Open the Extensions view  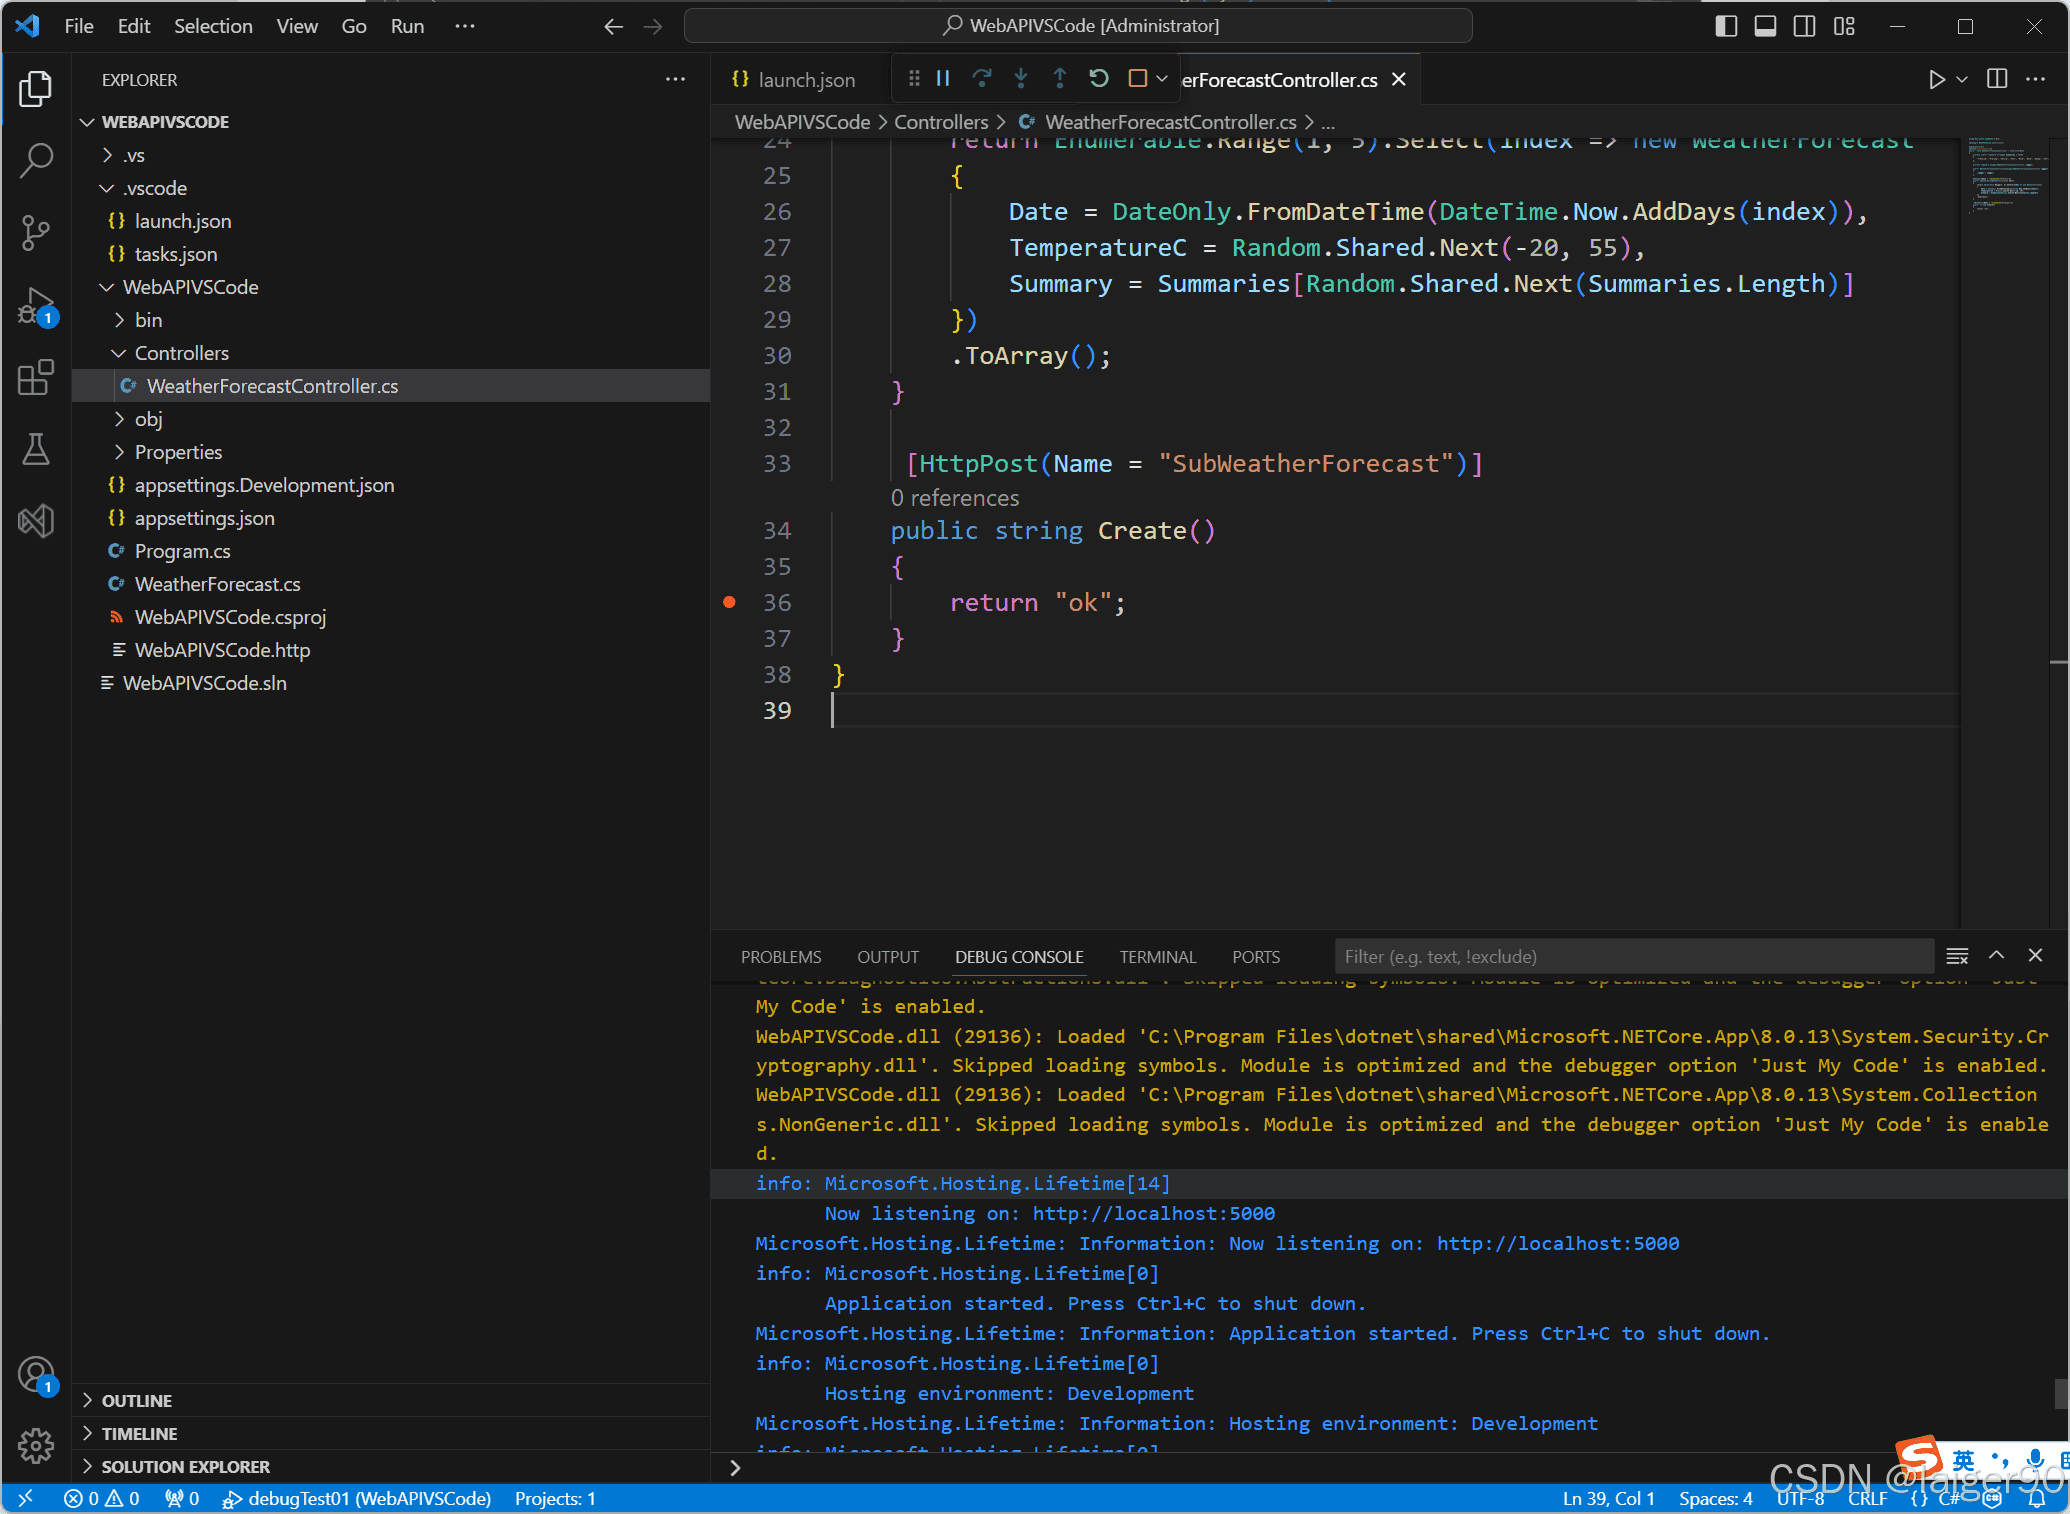tap(36, 378)
